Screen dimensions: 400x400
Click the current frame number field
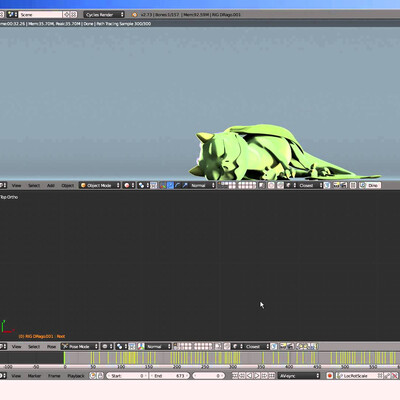(208, 376)
